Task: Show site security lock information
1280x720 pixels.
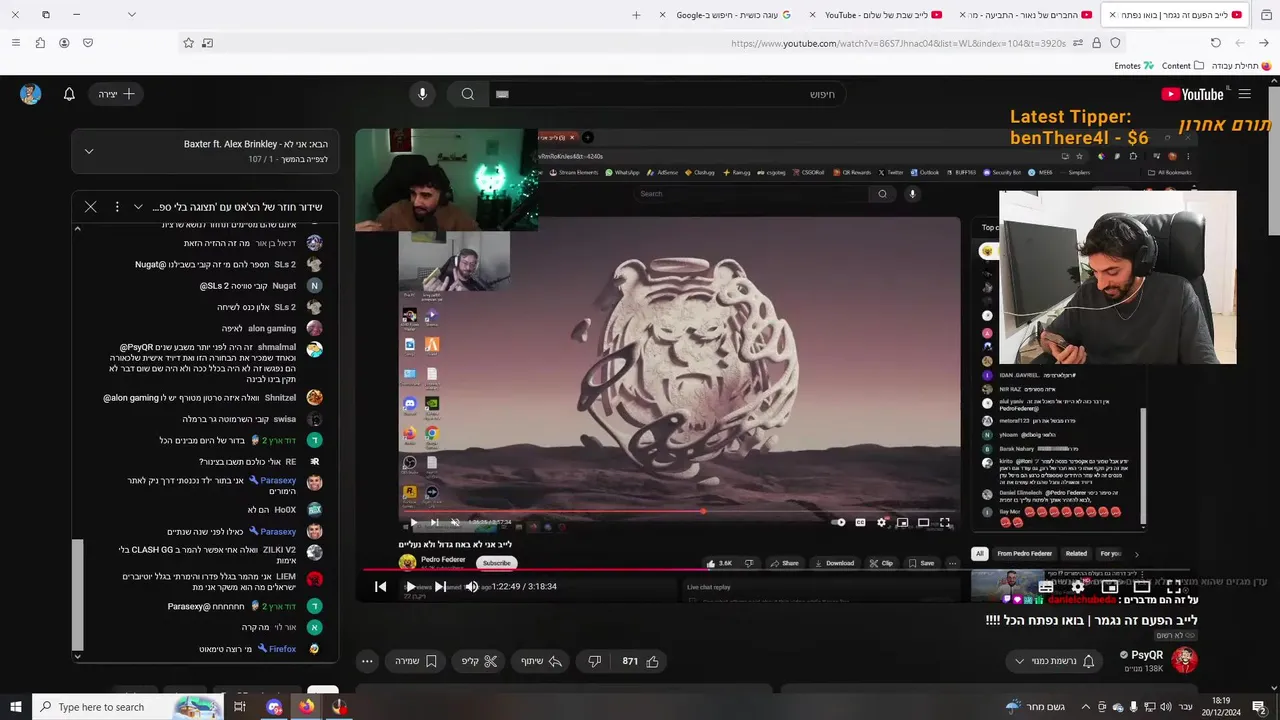Action: (1097, 43)
